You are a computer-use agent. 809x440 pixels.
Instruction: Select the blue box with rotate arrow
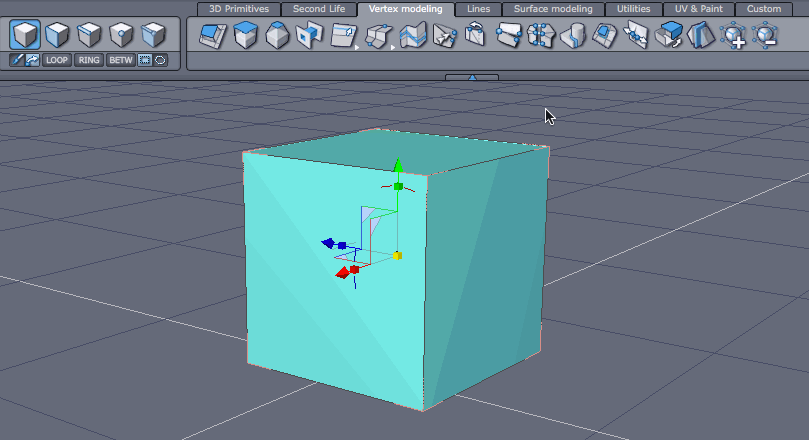[x=669, y=36]
